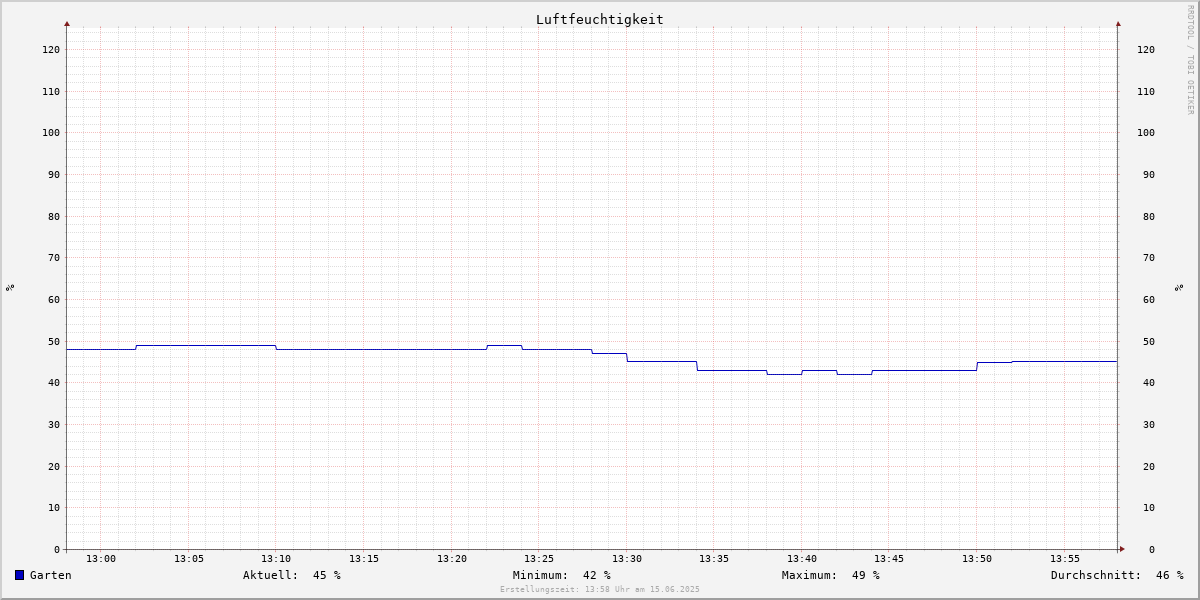
Task: Click the left axis 0 label
Action: pos(57,549)
